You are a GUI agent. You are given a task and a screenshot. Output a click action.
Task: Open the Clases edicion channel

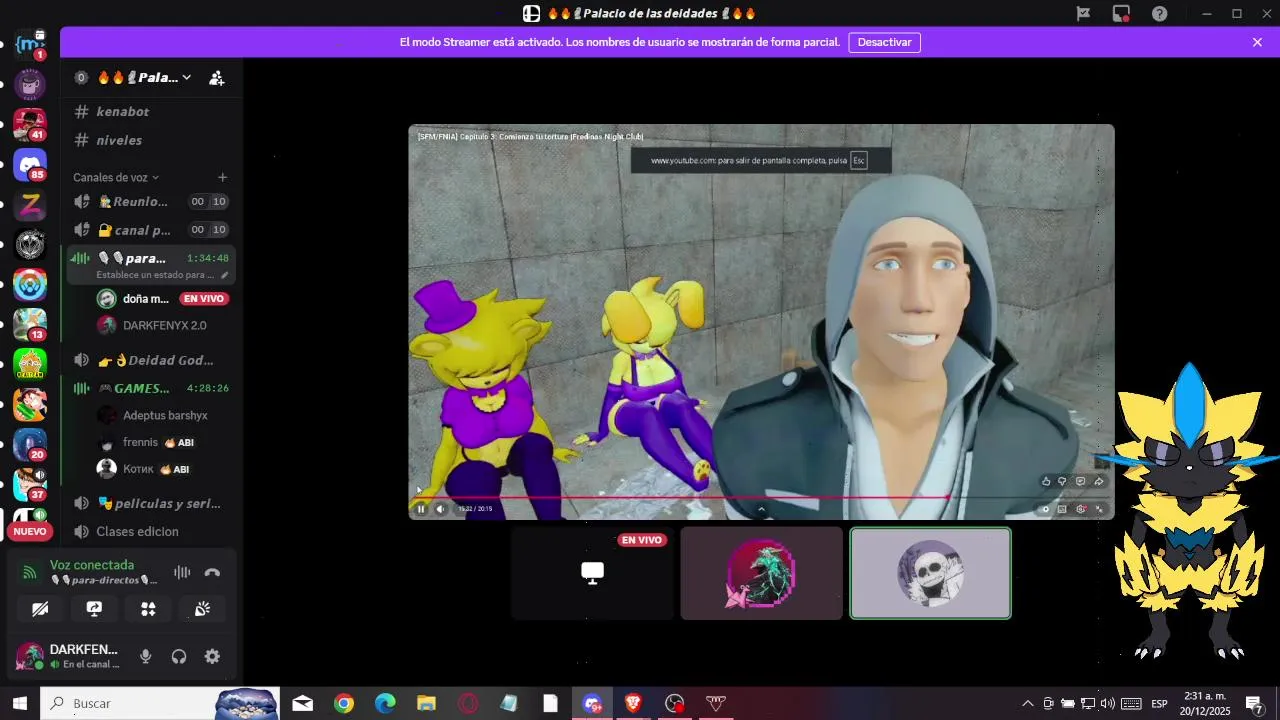pyautogui.click(x=150, y=531)
